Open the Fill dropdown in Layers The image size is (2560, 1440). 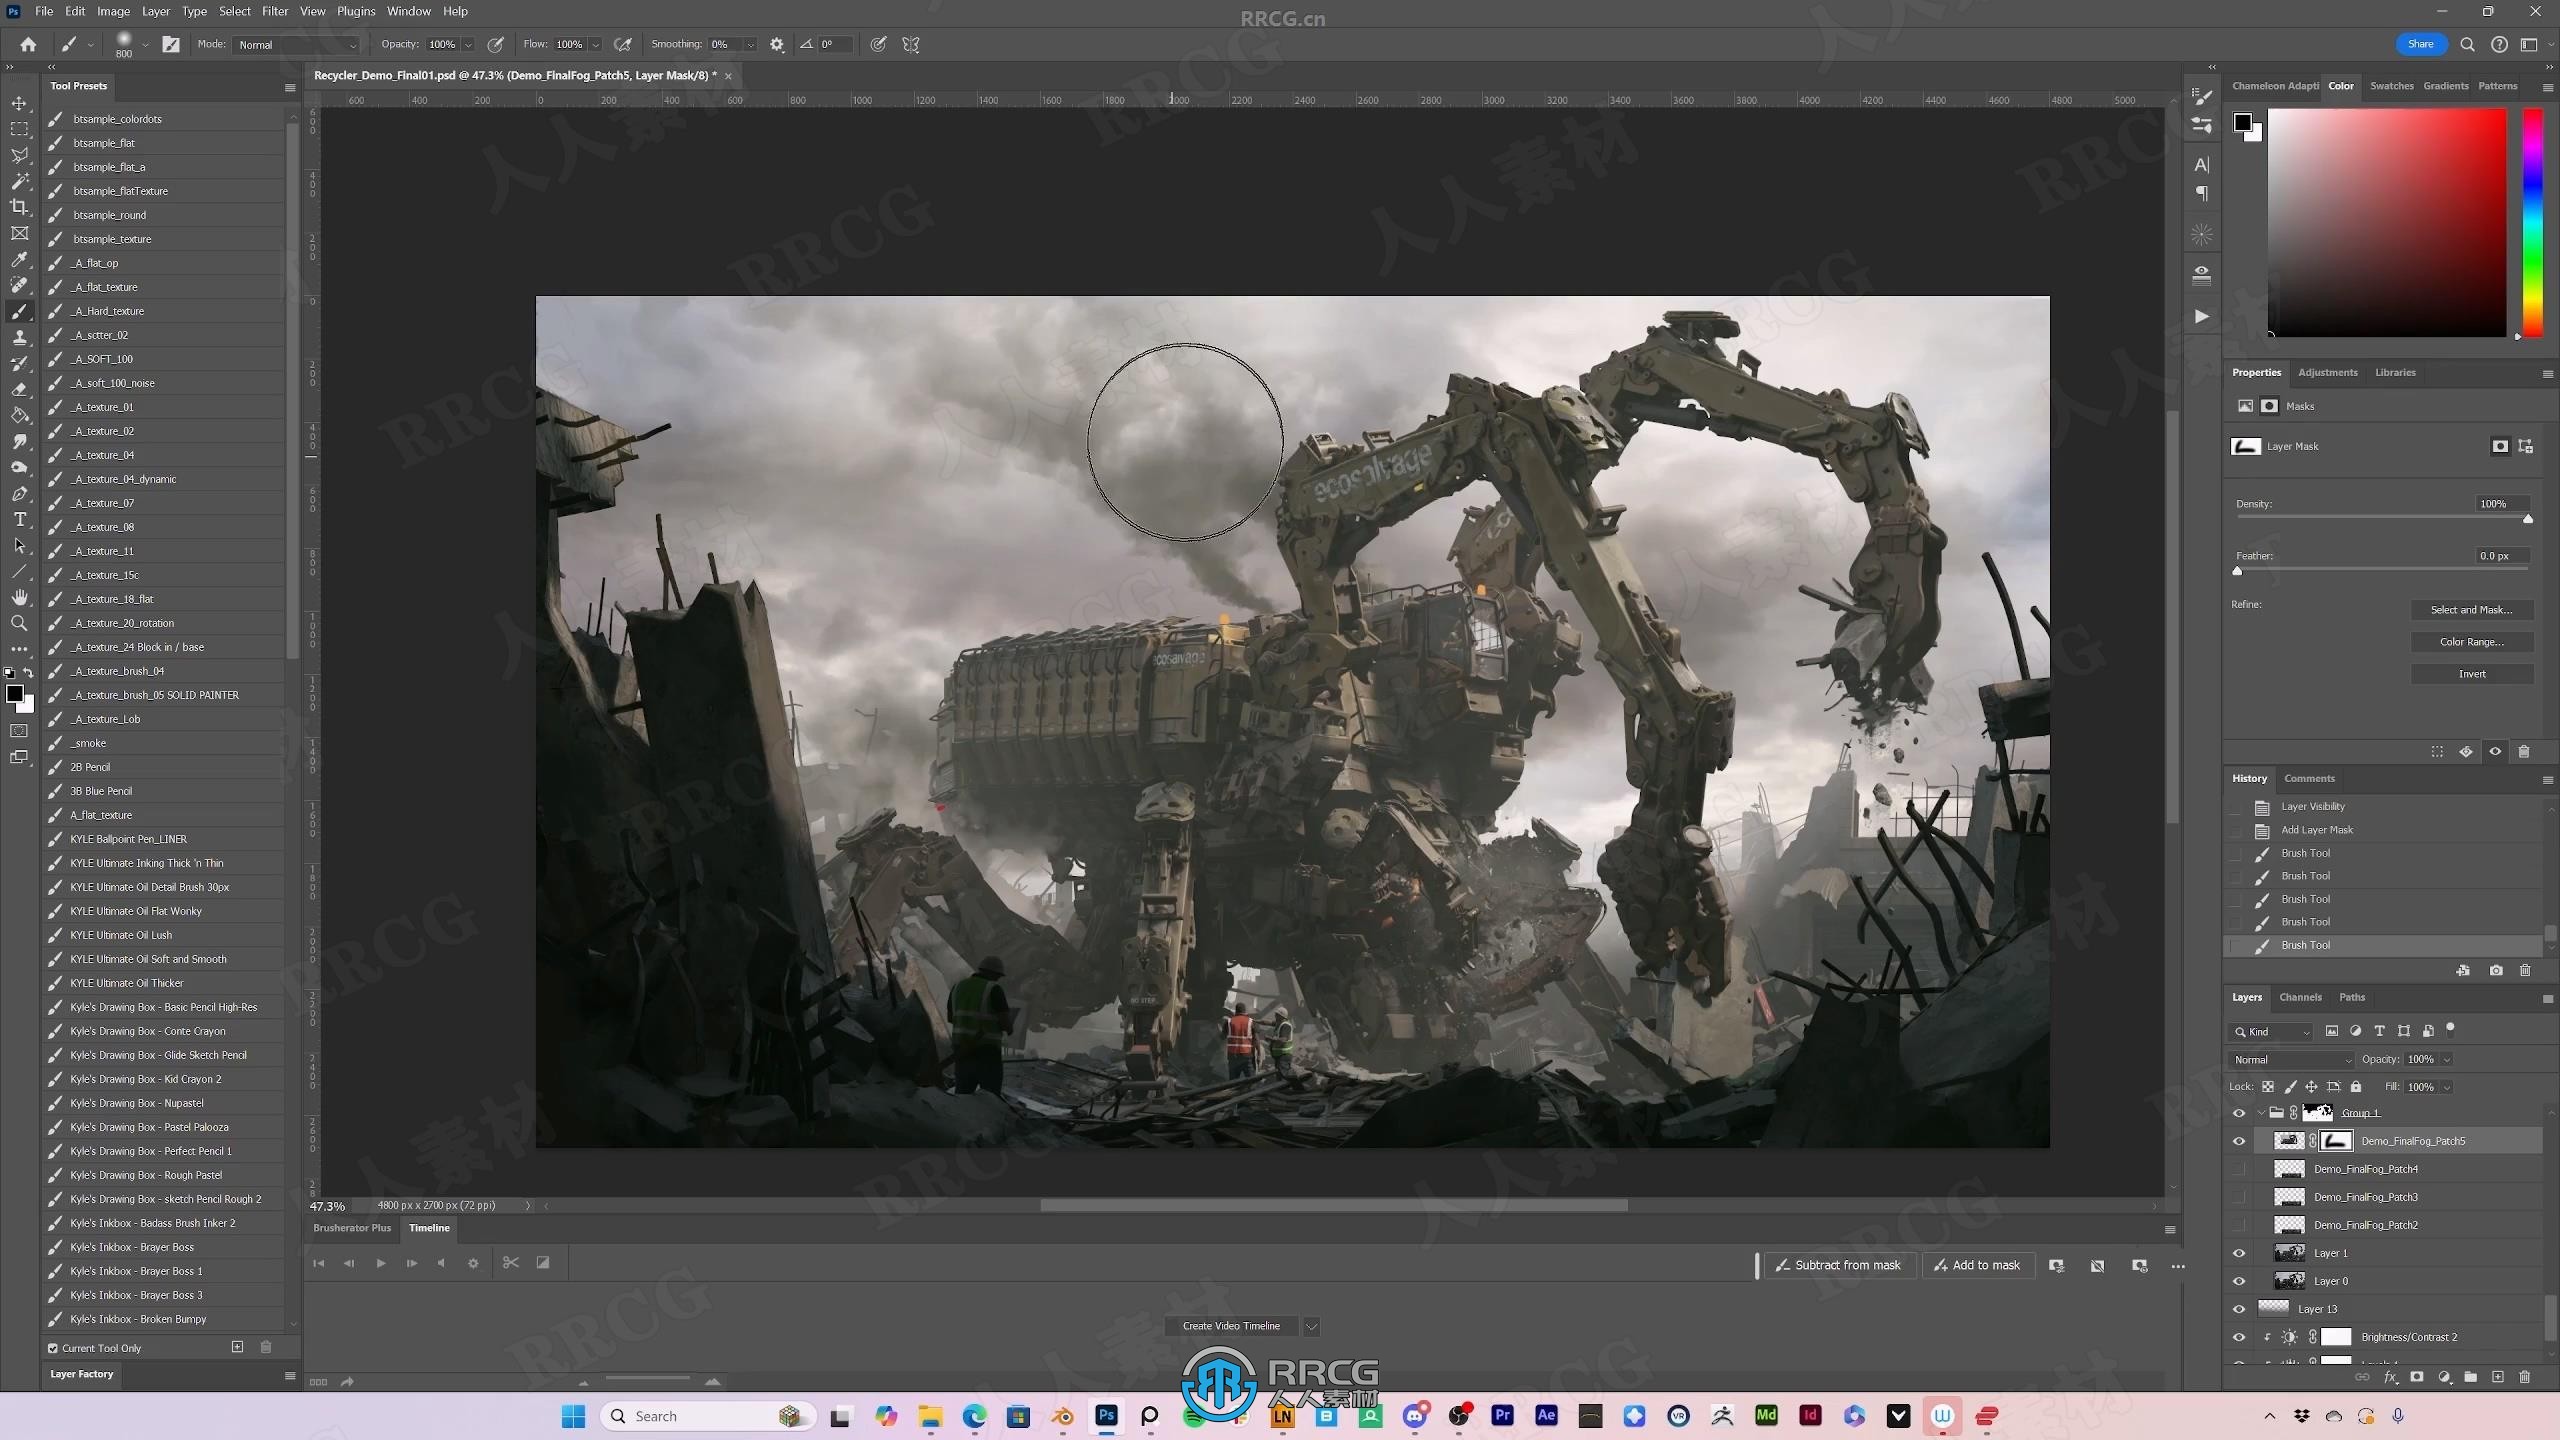2447,1087
